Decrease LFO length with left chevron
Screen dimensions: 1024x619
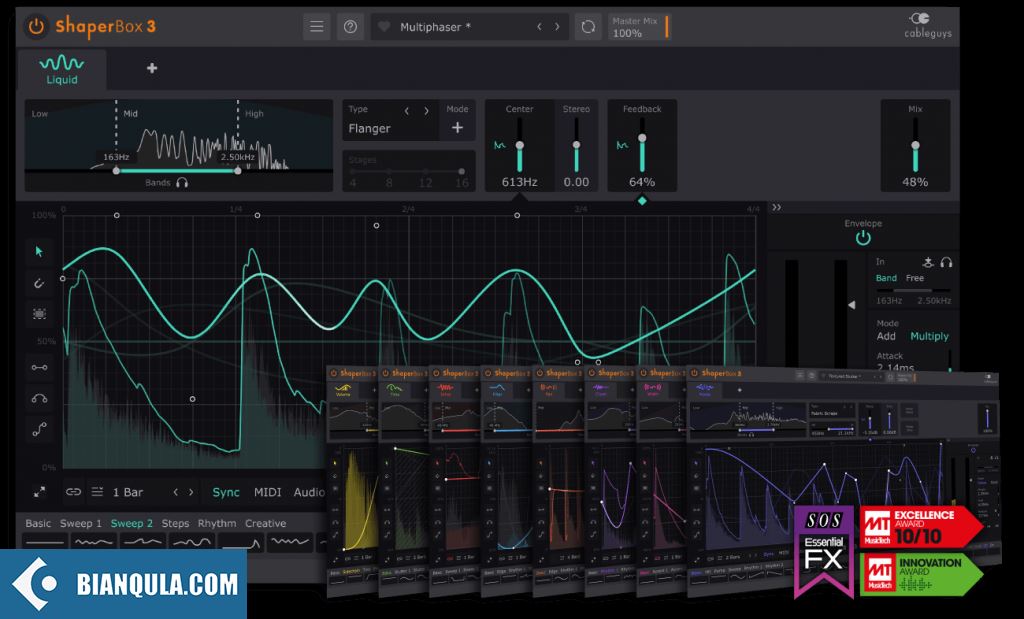point(176,492)
